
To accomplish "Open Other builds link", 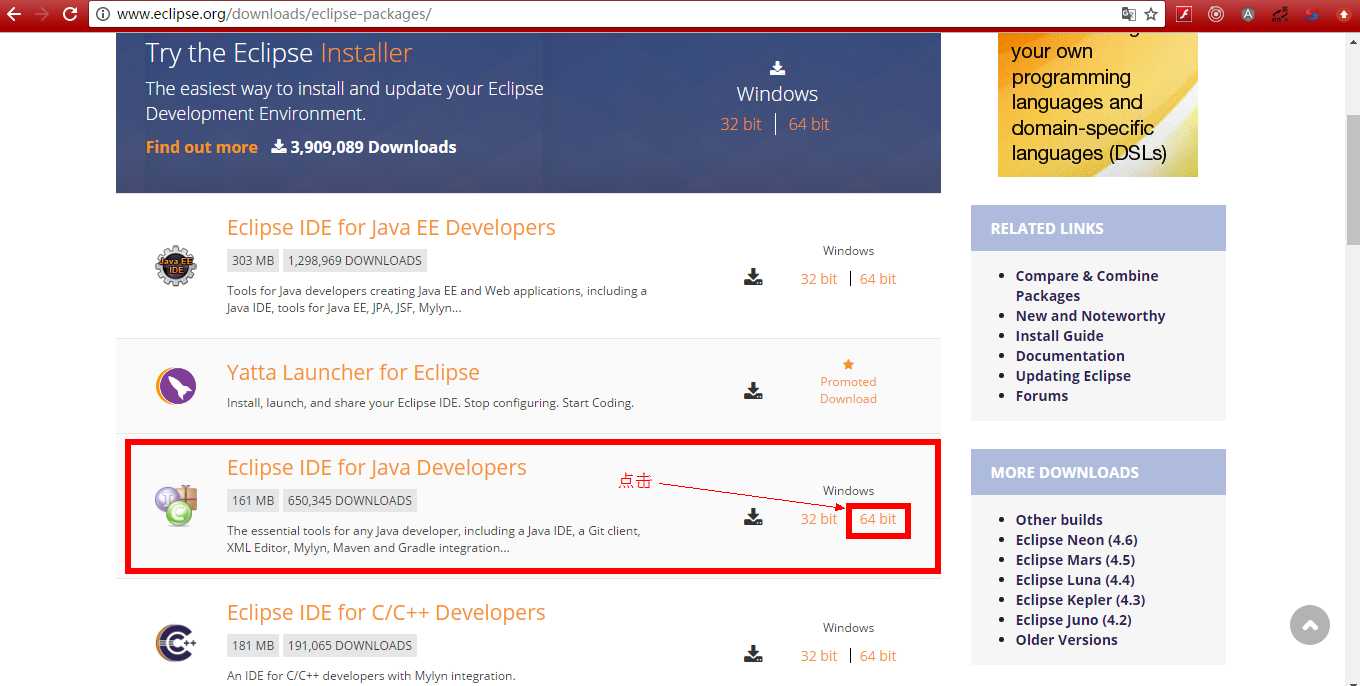I will [1059, 520].
